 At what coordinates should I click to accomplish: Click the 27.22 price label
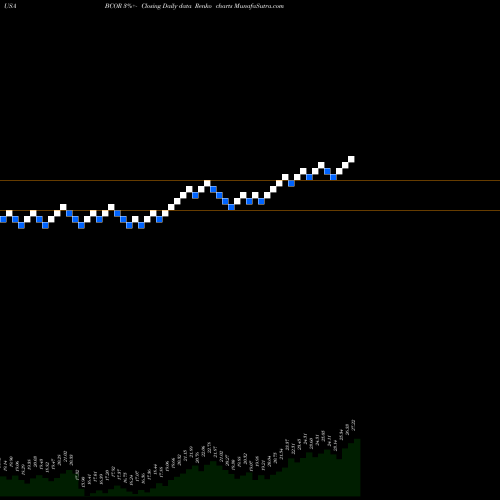point(353,425)
